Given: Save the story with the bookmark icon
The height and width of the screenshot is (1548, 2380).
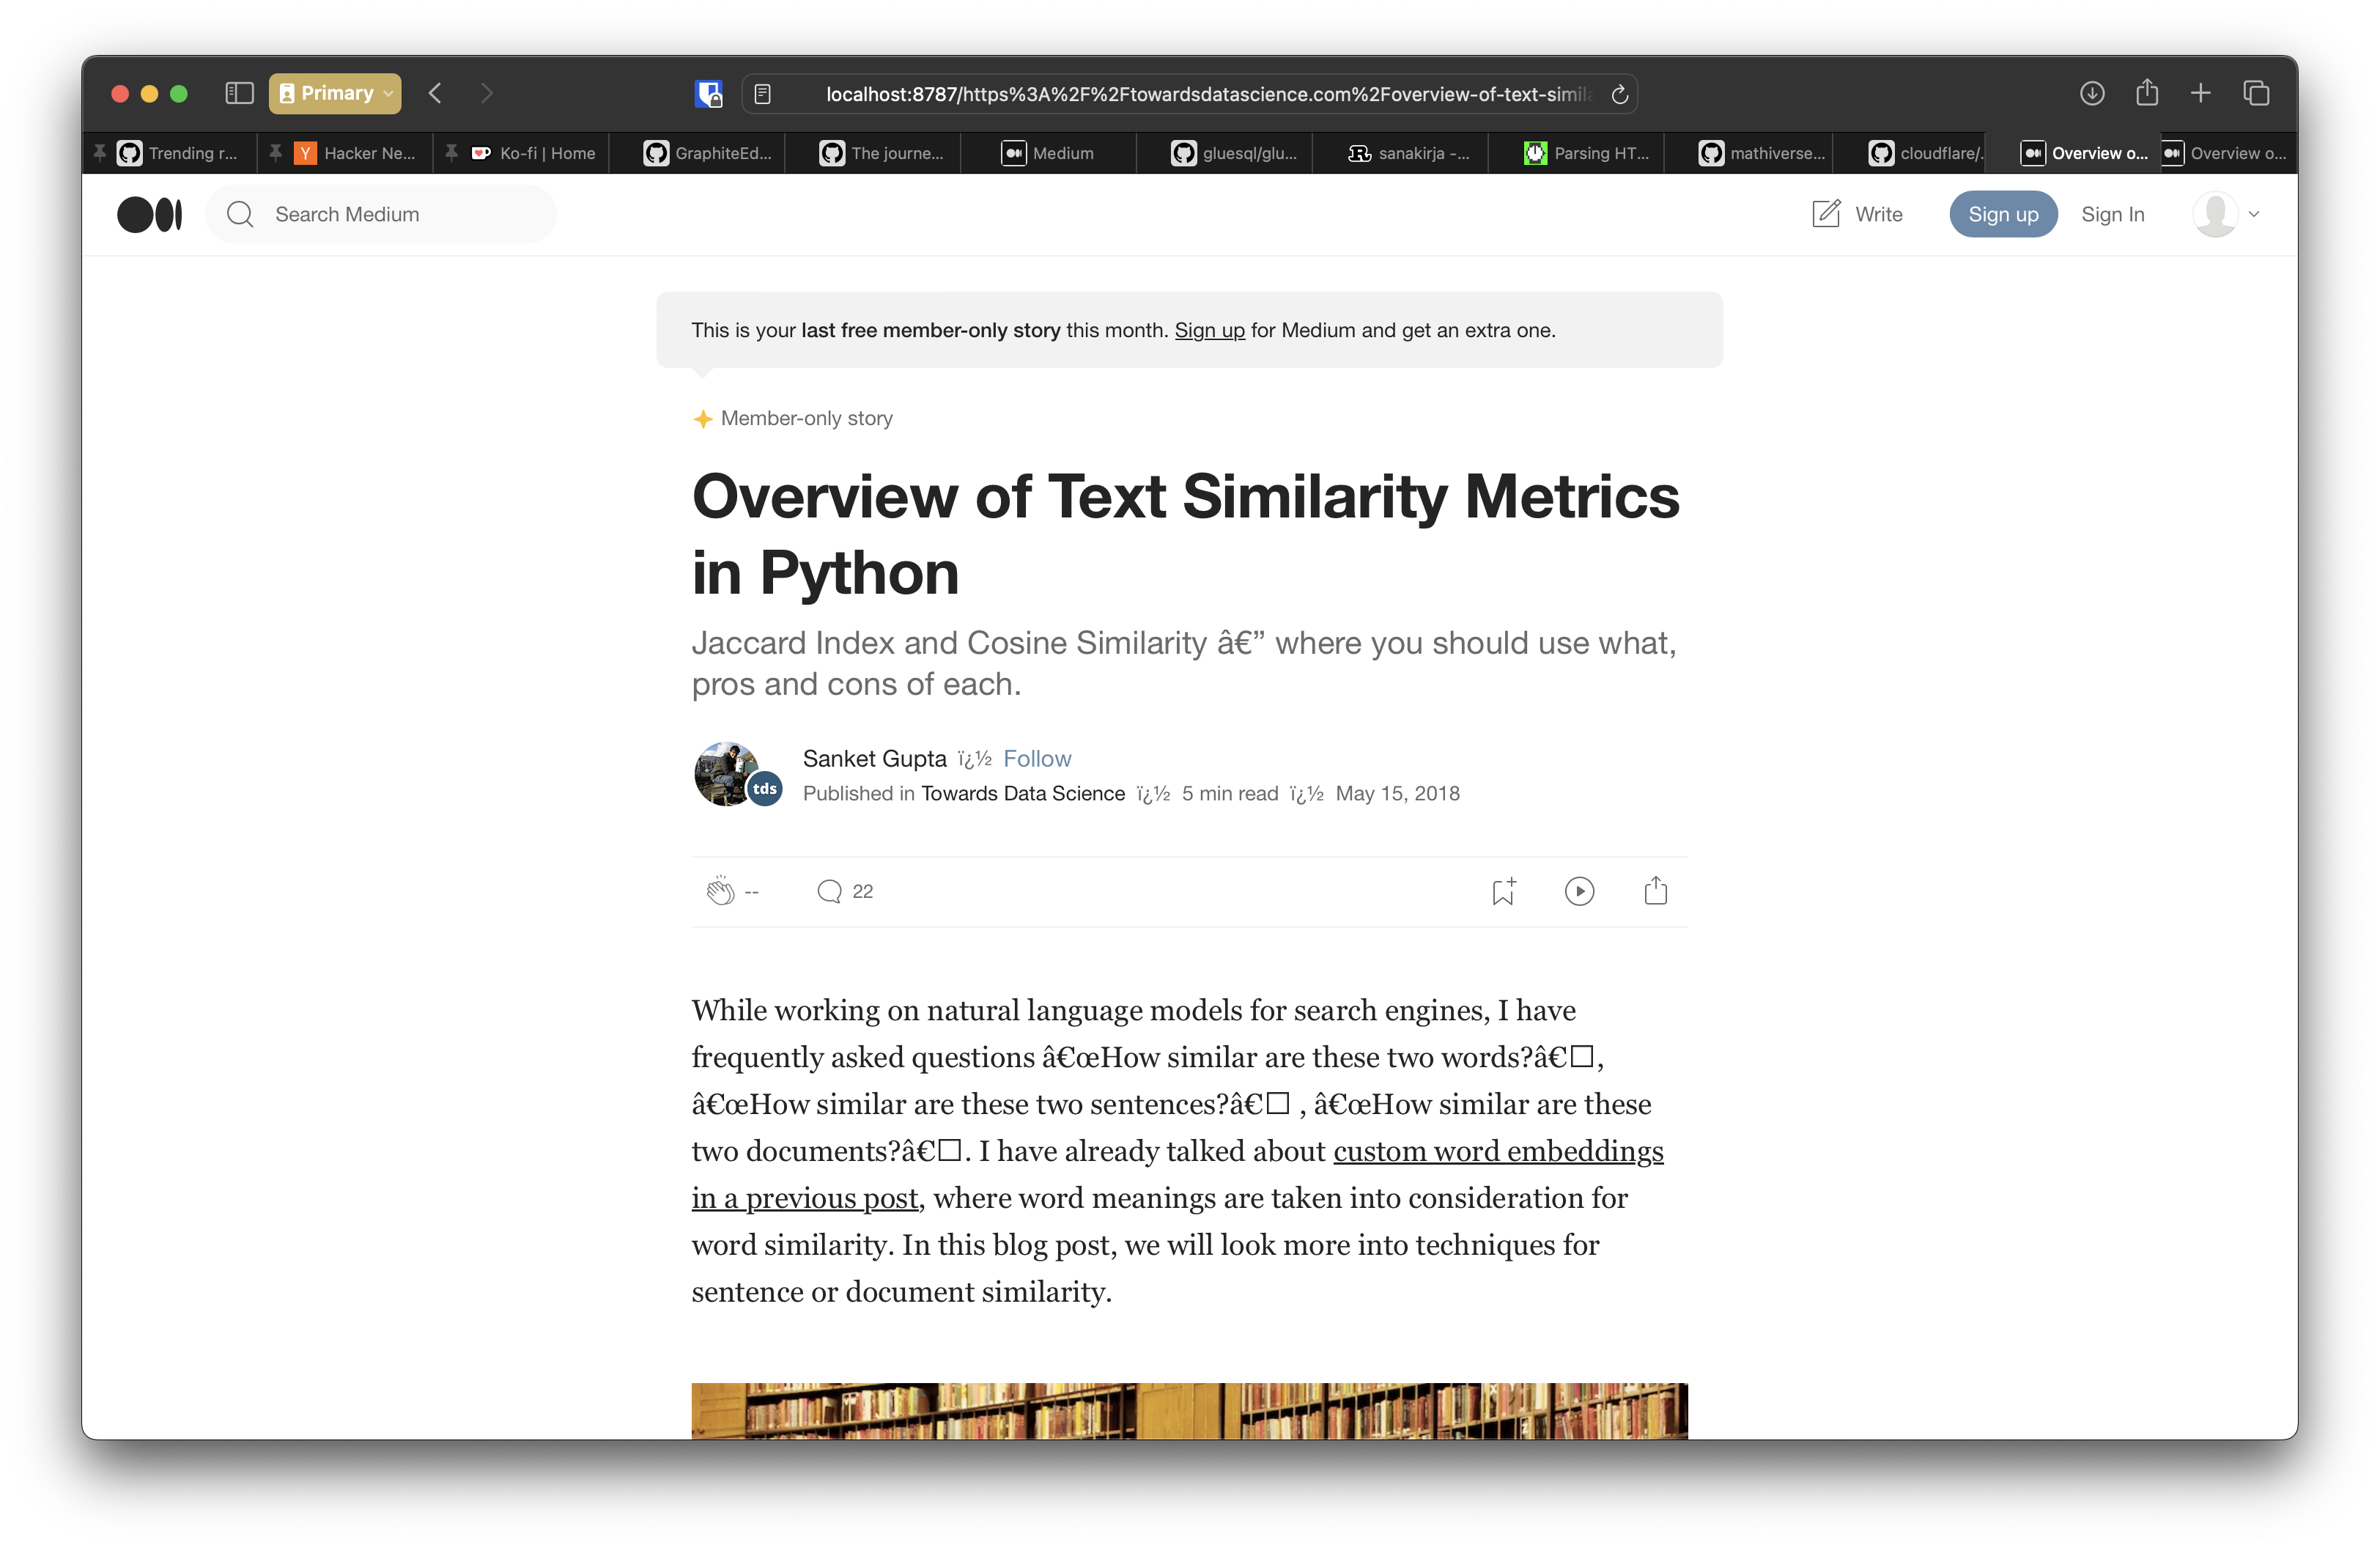Looking at the screenshot, I should coord(1502,891).
